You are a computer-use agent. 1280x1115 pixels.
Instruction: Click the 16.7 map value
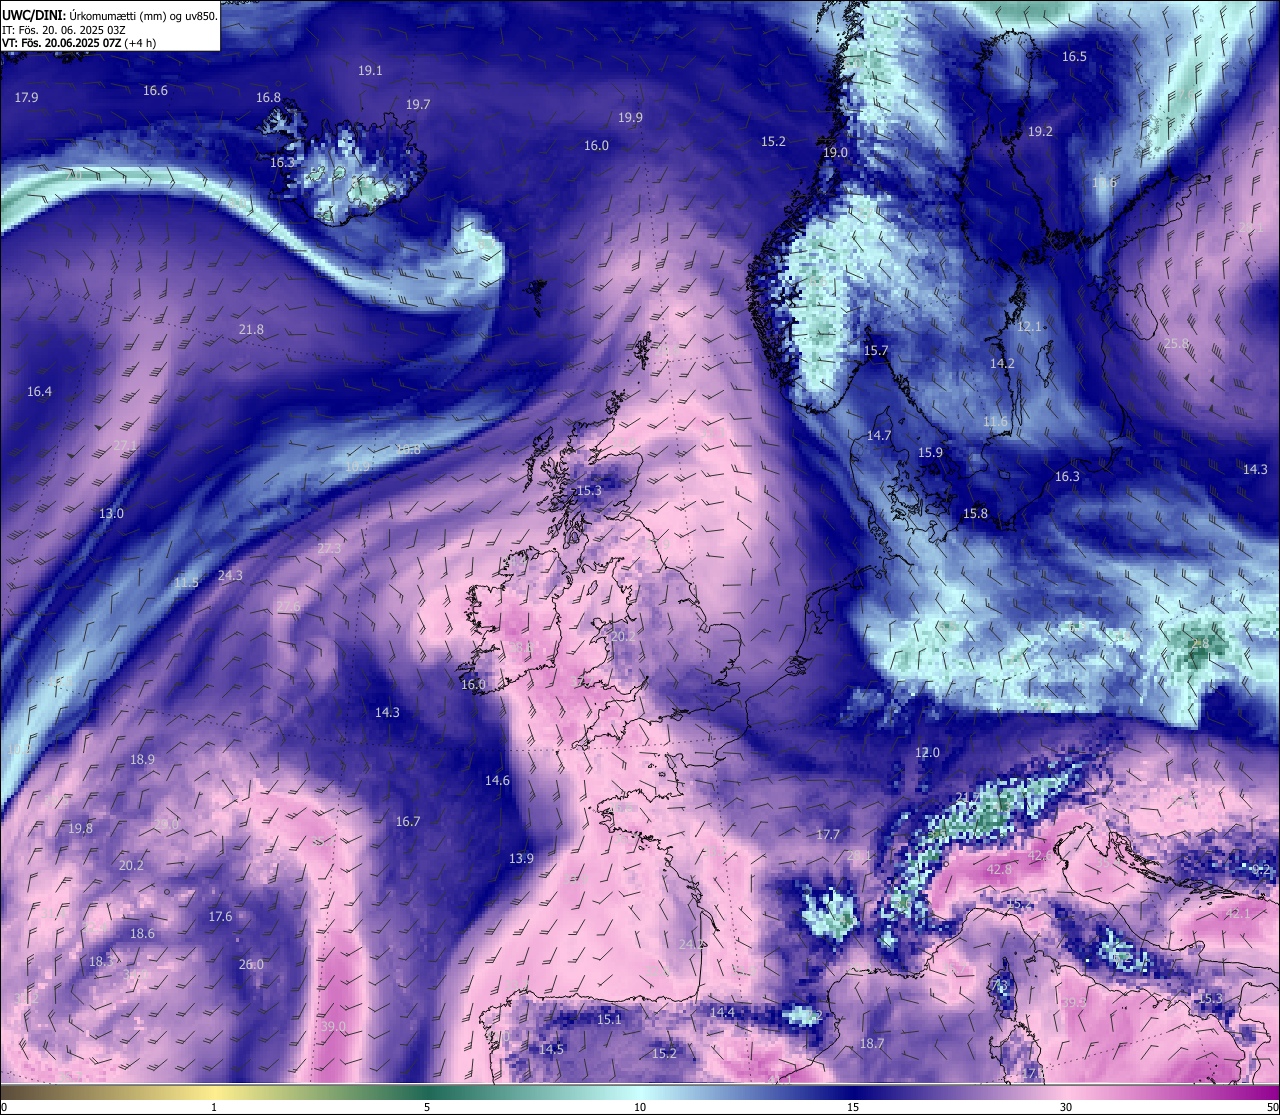click(x=407, y=821)
